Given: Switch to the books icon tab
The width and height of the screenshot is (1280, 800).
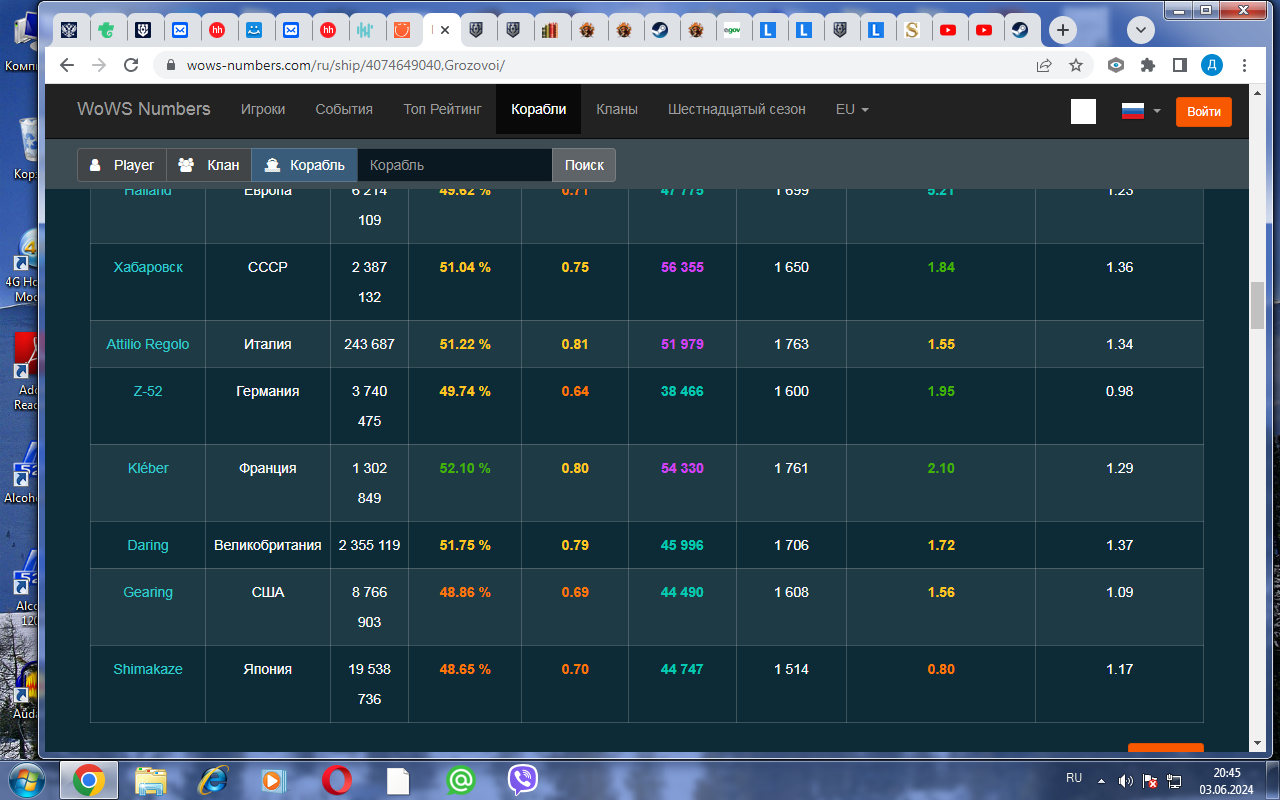Looking at the screenshot, I should (550, 30).
